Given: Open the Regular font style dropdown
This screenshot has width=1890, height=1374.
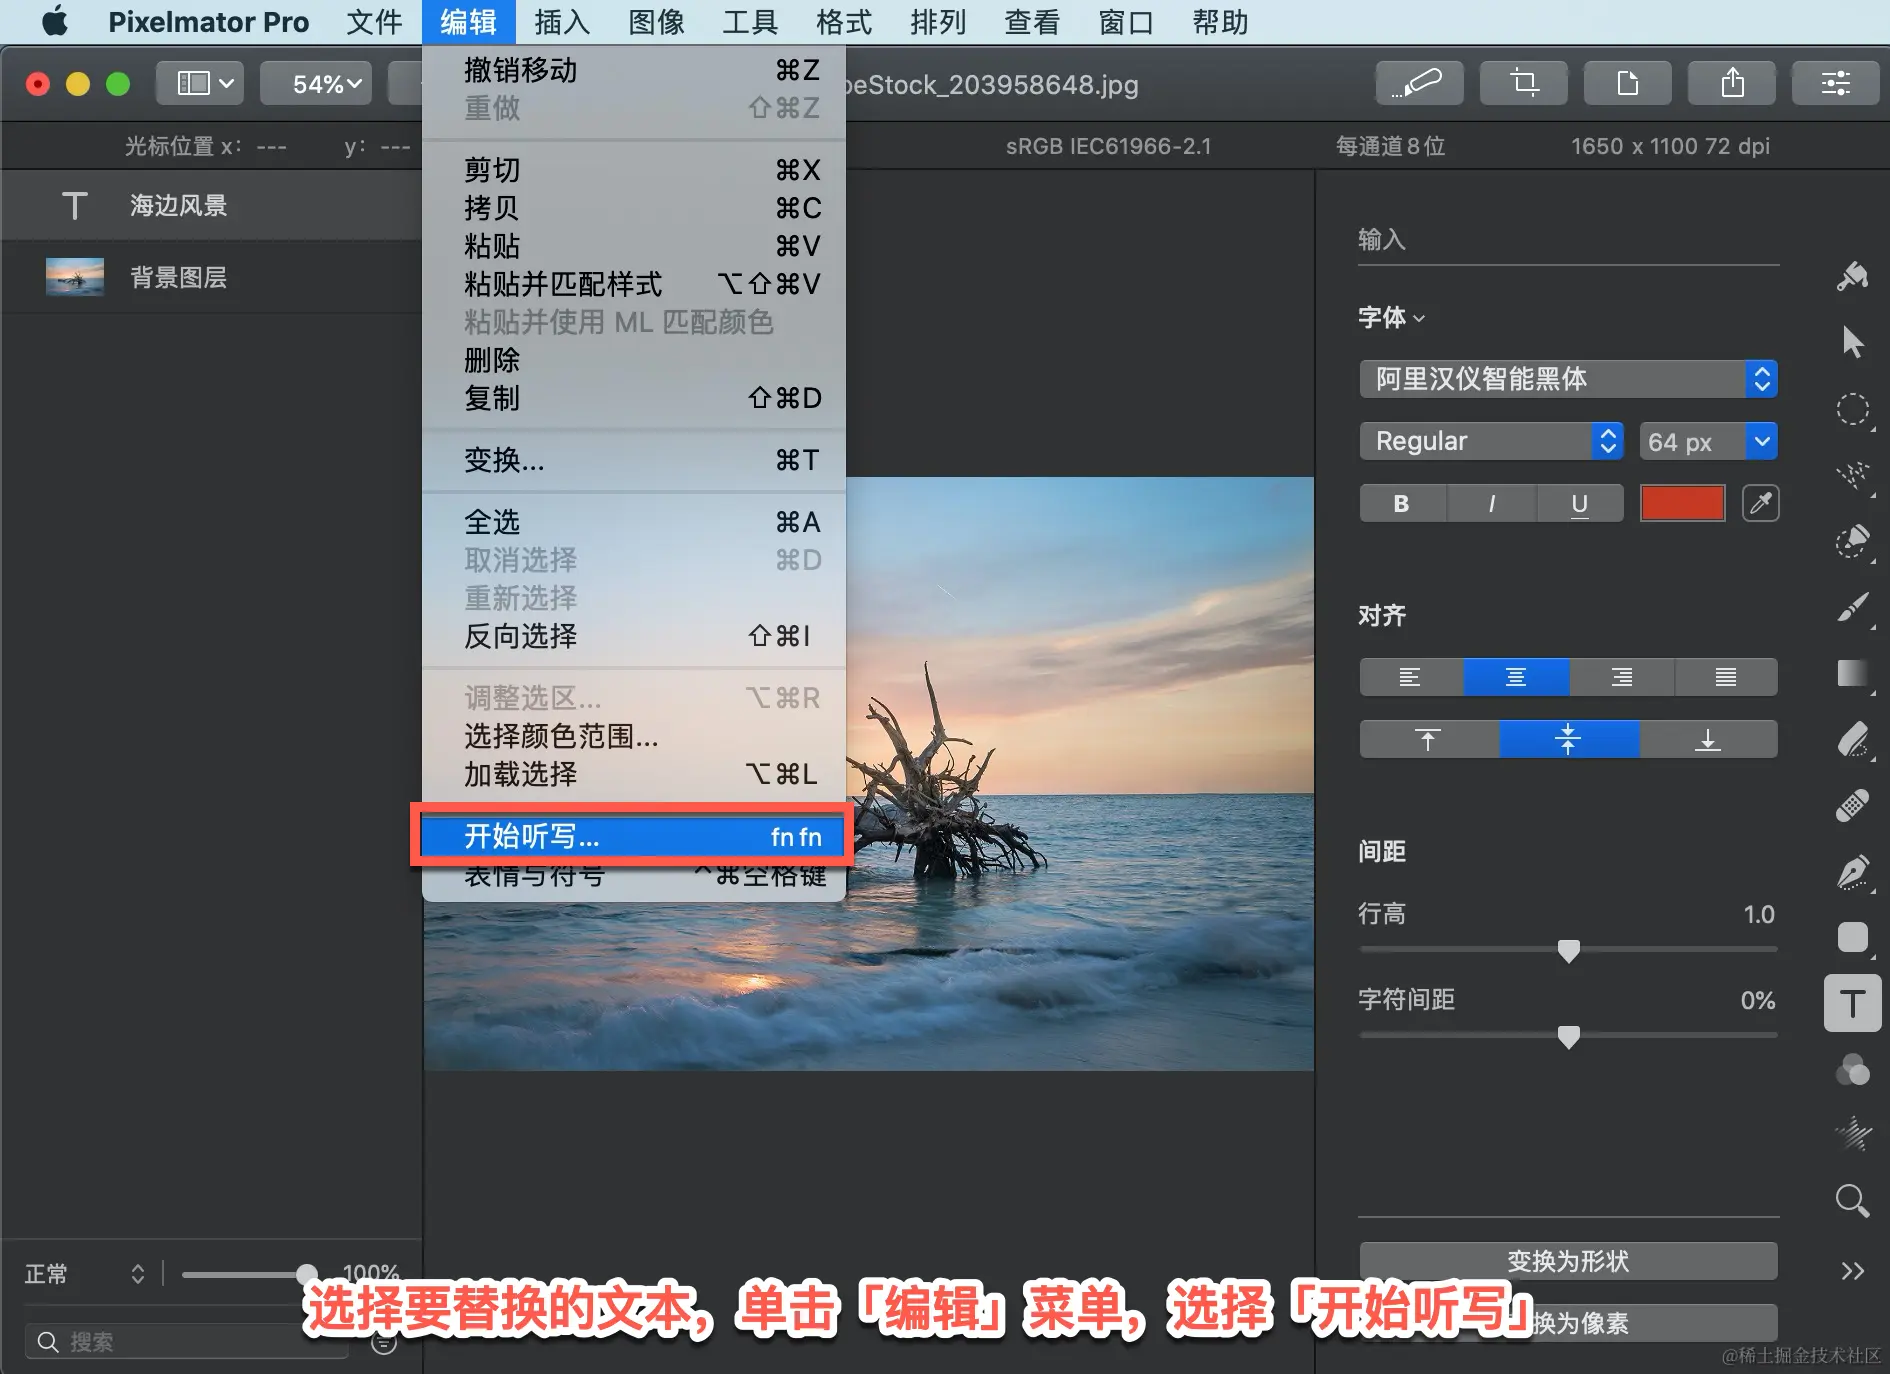Looking at the screenshot, I should 1491,441.
